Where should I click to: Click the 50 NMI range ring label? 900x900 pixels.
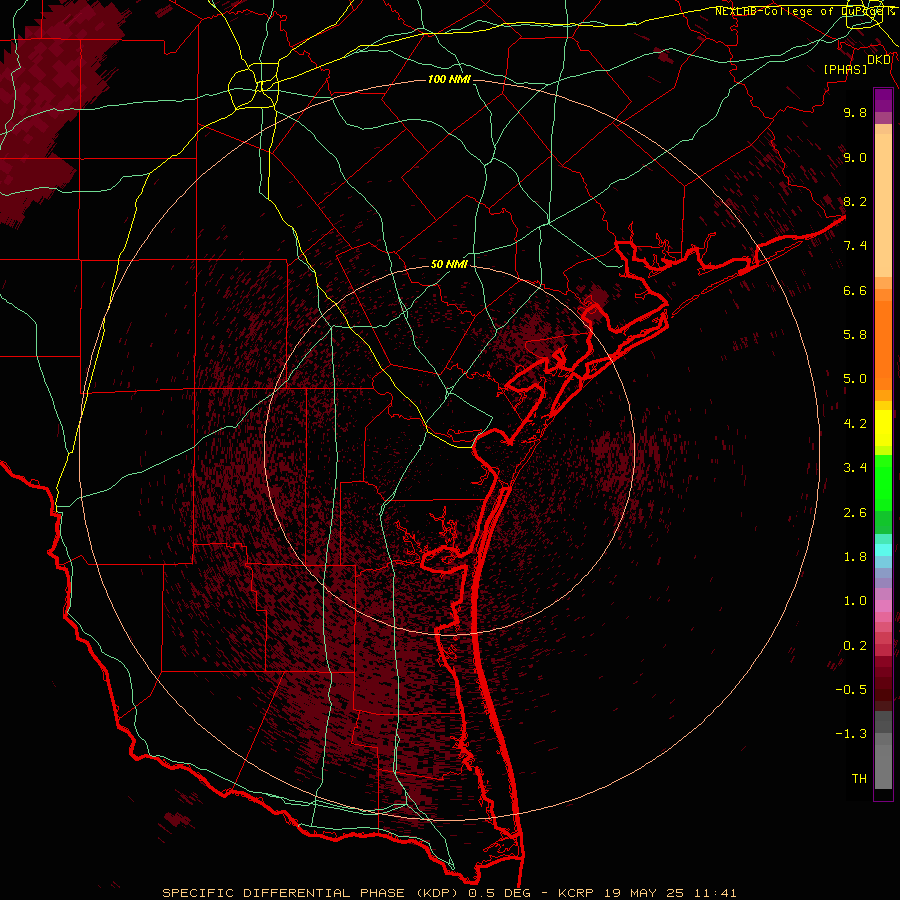coord(449,264)
